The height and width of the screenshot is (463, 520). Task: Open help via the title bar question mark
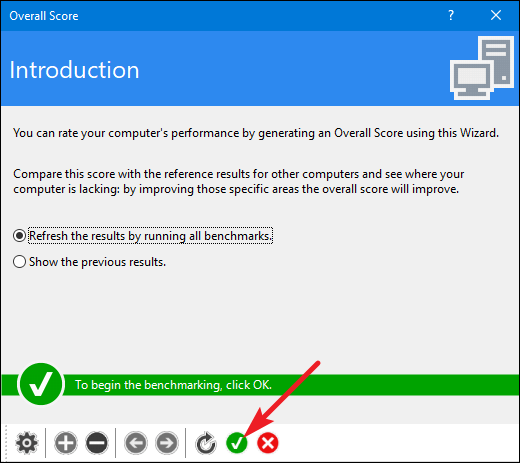(451, 15)
